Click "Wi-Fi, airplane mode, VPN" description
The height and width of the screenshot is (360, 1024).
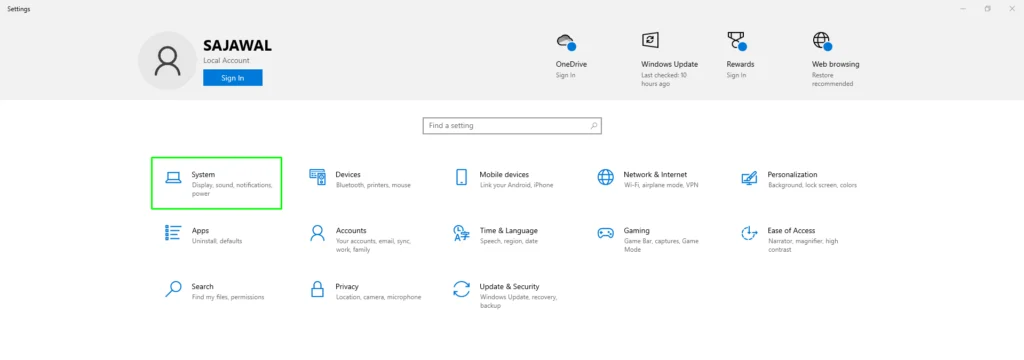pos(660,185)
